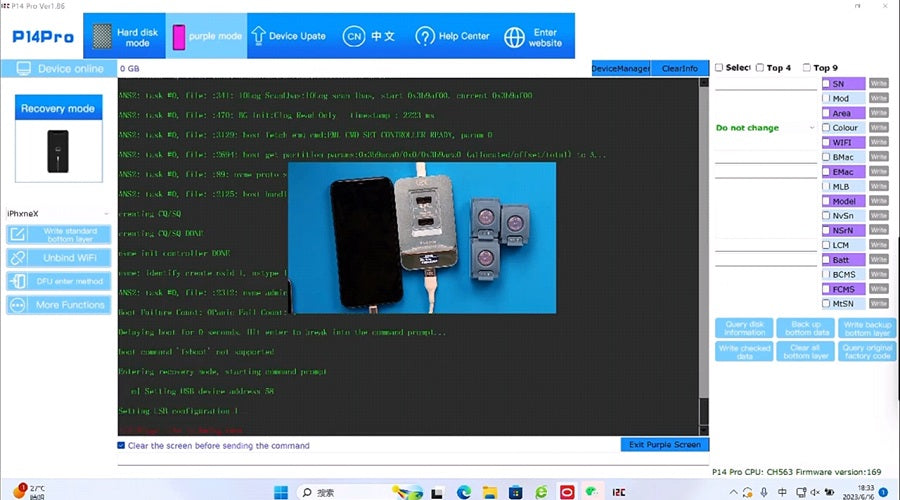Tick the SN checkbox
This screenshot has height=500, width=900.
click(826, 84)
